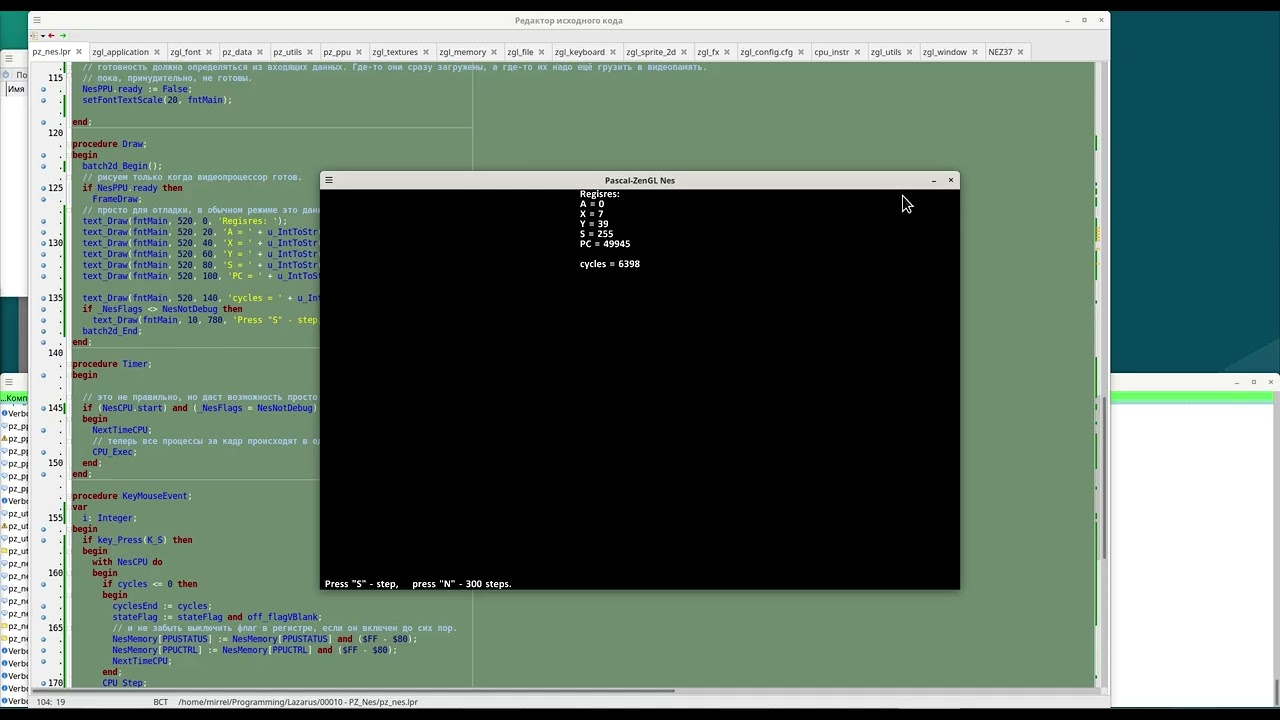Close the cpu_instr tab
This screenshot has width=1280, height=720.
(x=859, y=52)
